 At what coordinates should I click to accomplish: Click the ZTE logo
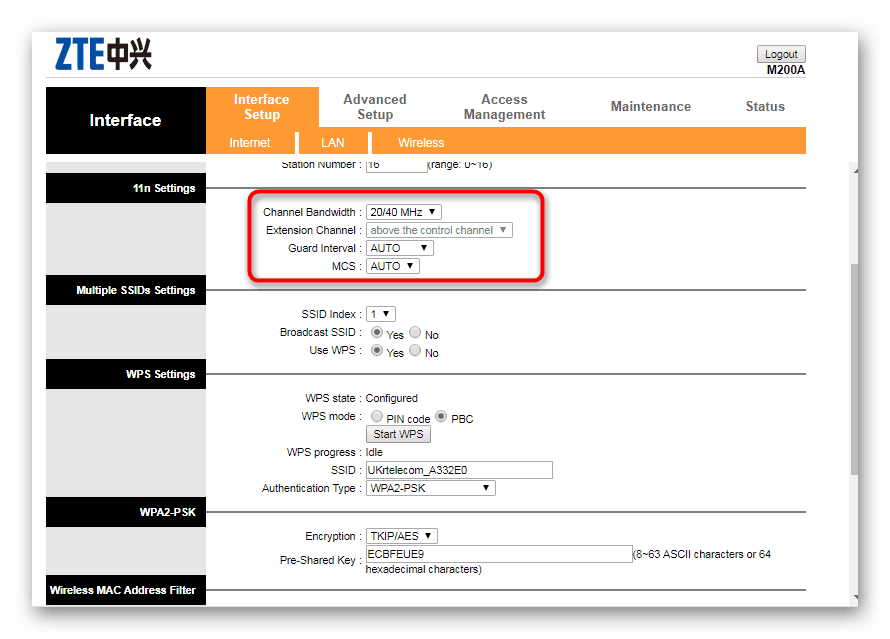pos(103,54)
